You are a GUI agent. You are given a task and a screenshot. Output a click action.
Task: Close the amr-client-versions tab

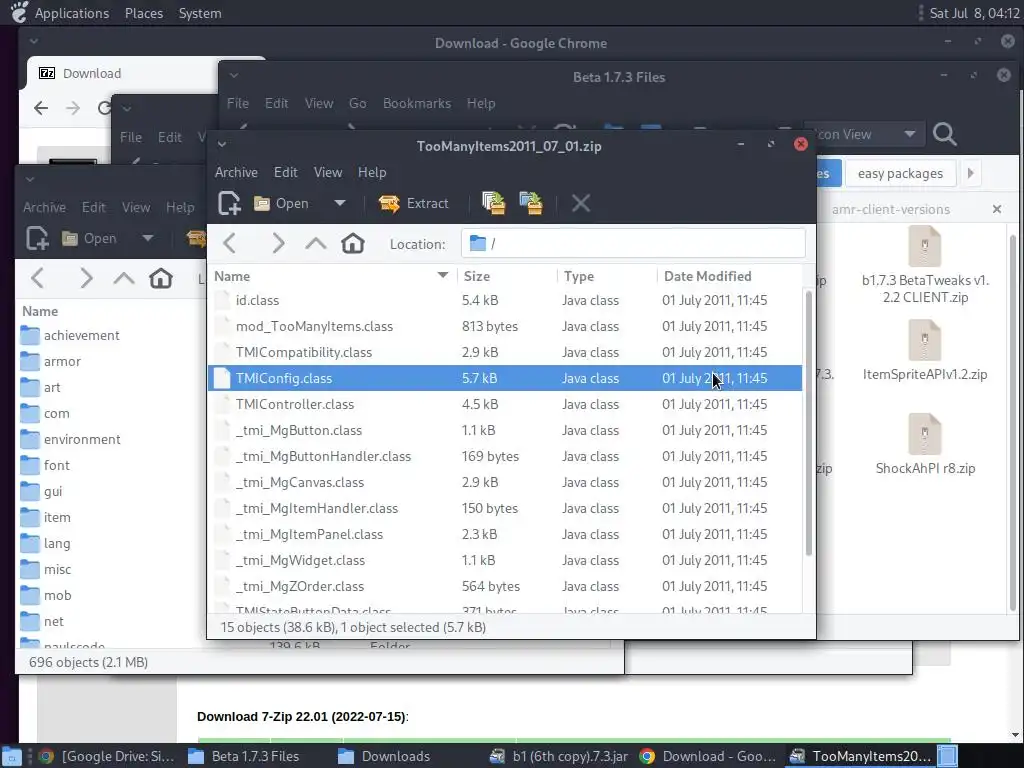pyautogui.click(x=997, y=209)
